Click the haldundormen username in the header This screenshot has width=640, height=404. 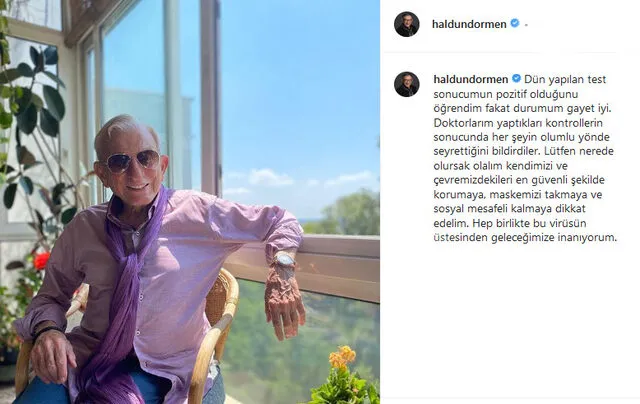click(x=469, y=24)
